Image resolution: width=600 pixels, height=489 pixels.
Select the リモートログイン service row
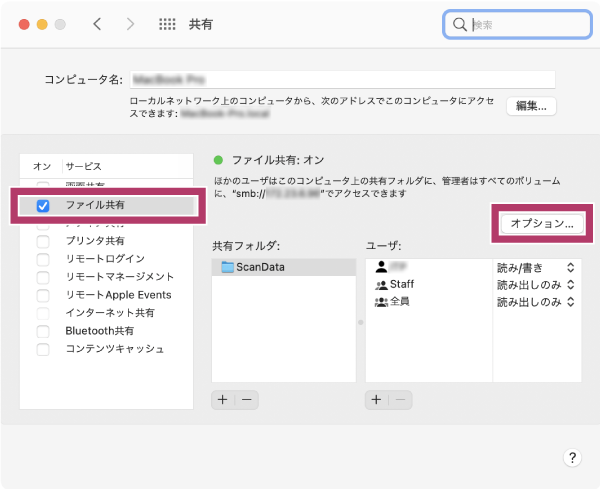(106, 259)
